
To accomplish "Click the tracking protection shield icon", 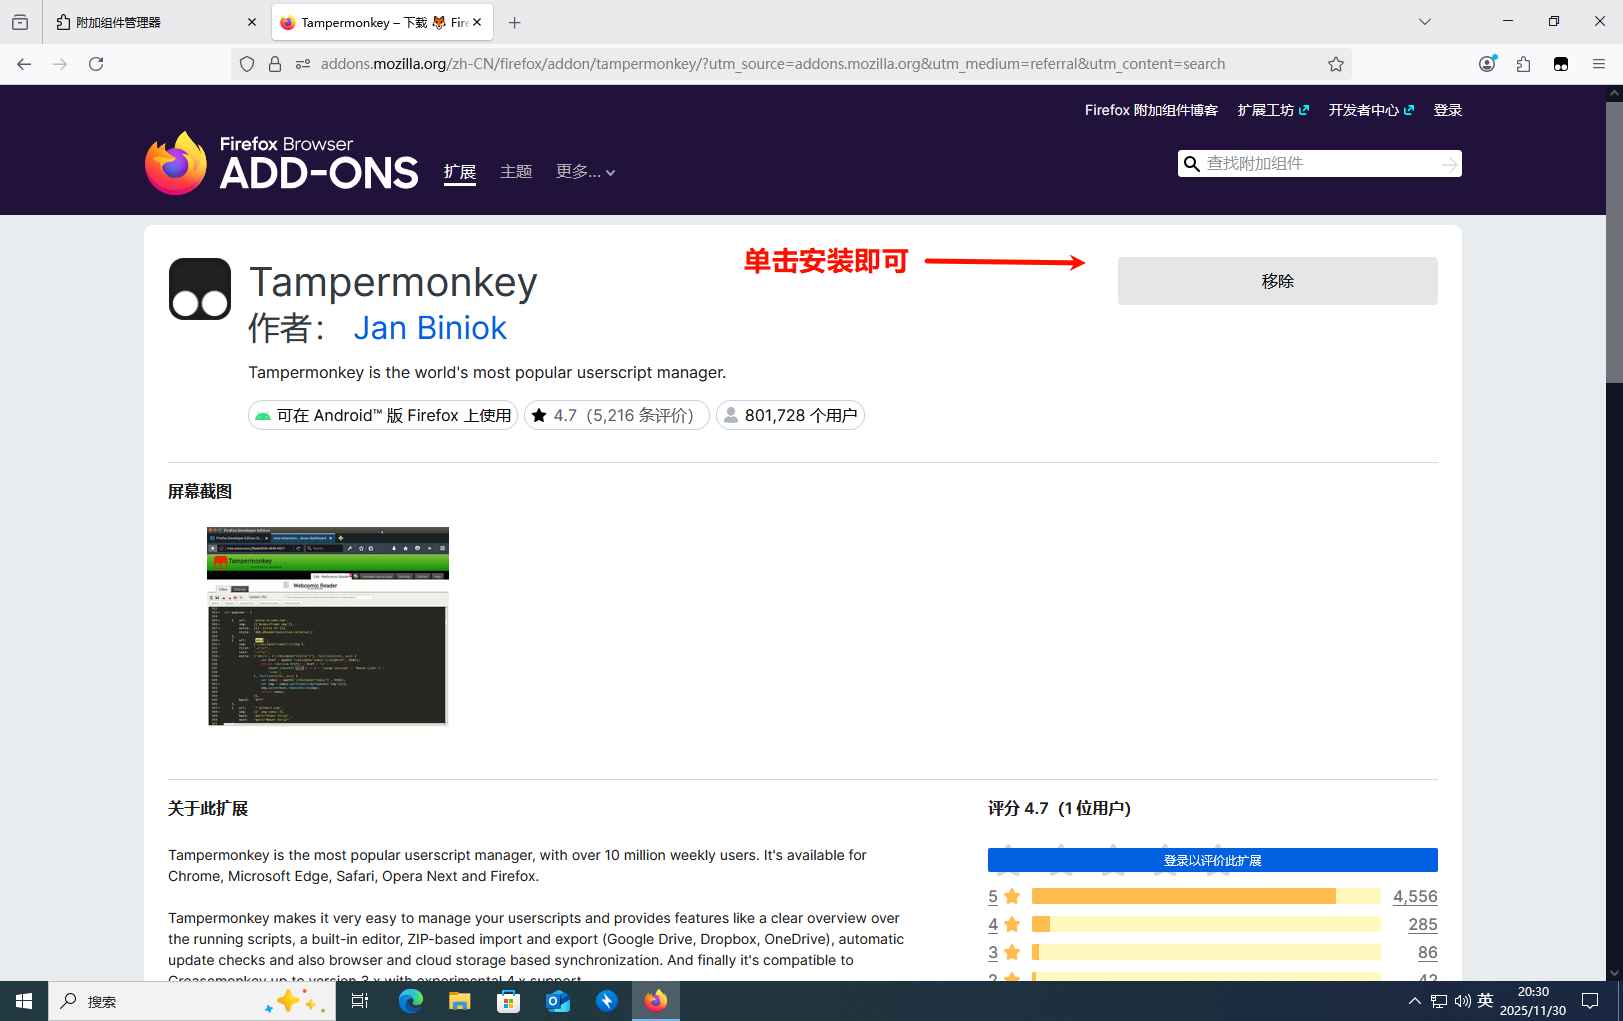I will tap(247, 64).
